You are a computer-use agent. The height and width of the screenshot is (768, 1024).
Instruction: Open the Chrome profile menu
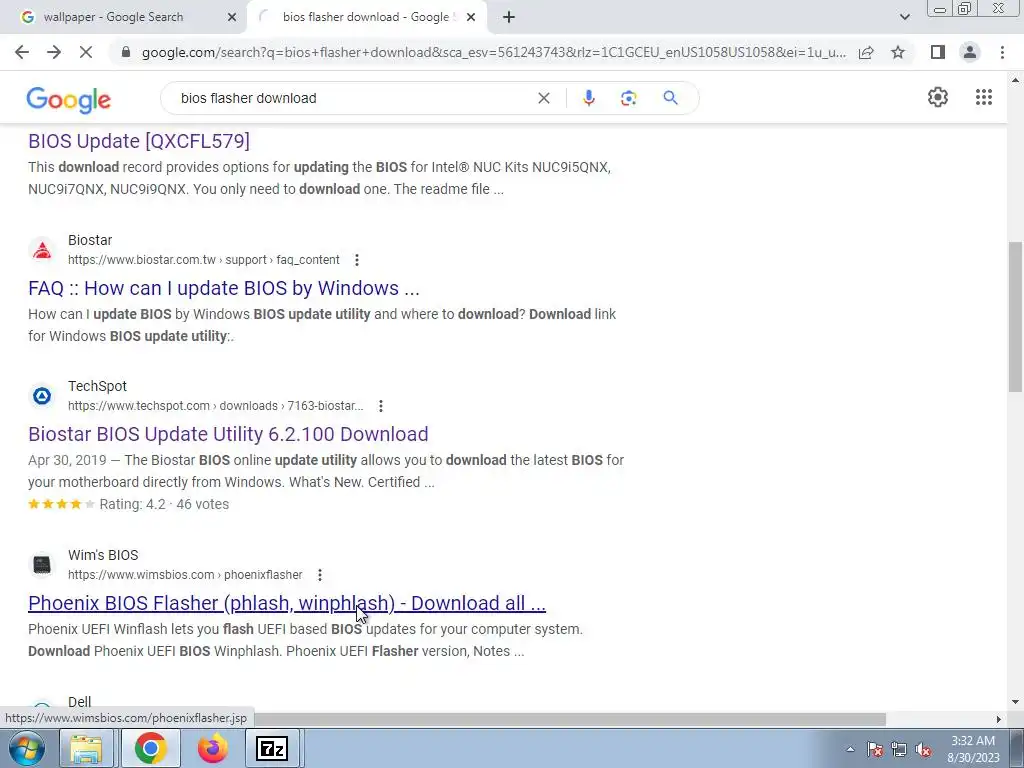pyautogui.click(x=970, y=52)
